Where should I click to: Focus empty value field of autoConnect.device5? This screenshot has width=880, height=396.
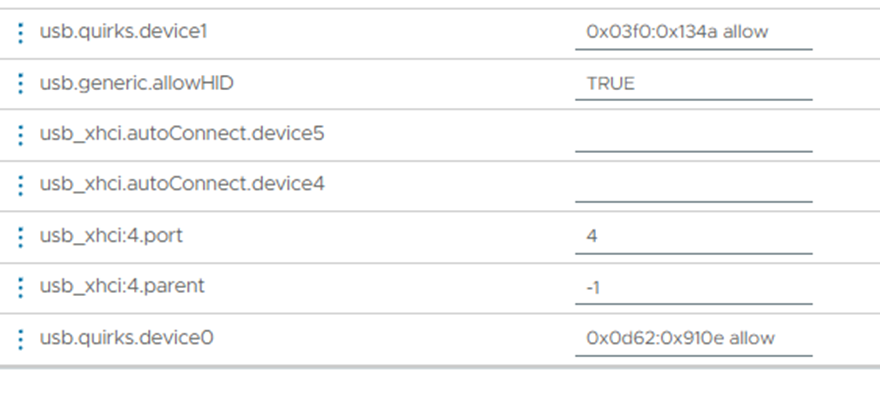pyautogui.click(x=694, y=135)
